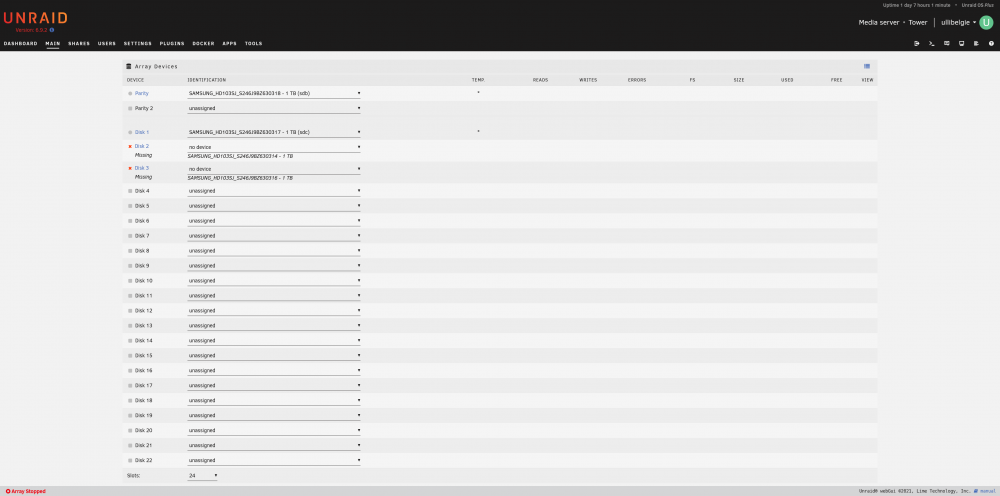Click the Disk 4 status square
1000x496 pixels.
tap(130, 191)
